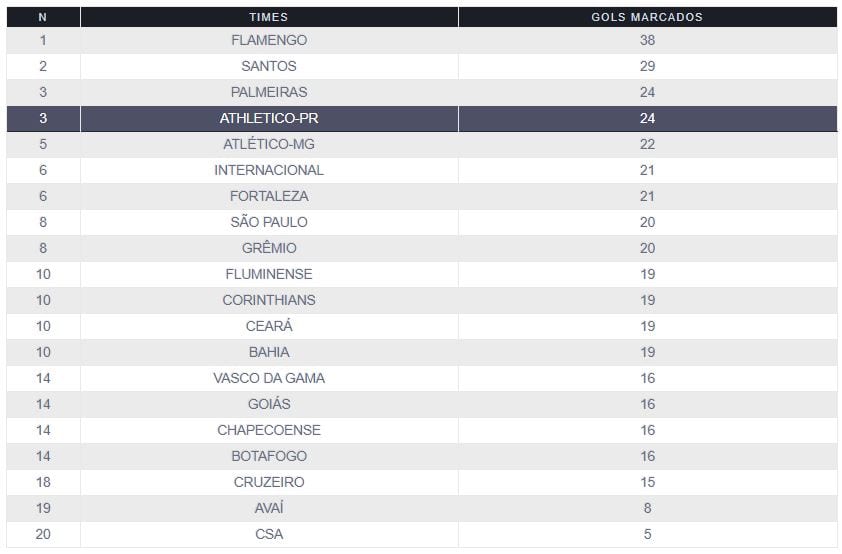
Task: Click on CRUZEIRO team name
Action: pyautogui.click(x=268, y=483)
